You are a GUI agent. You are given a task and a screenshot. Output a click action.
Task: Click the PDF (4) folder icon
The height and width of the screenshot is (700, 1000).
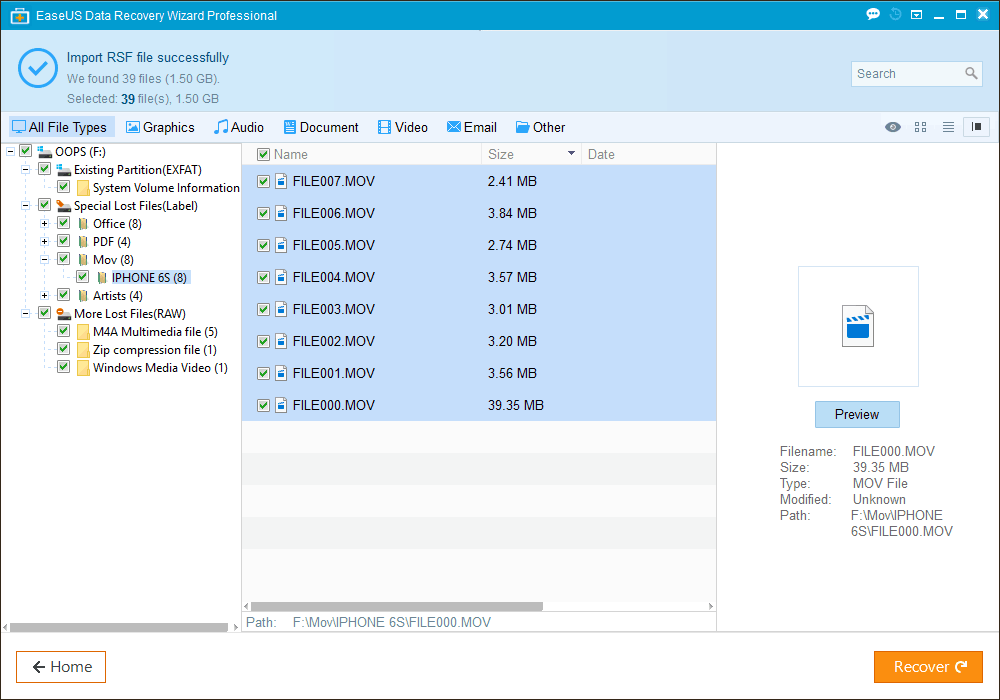[83, 242]
